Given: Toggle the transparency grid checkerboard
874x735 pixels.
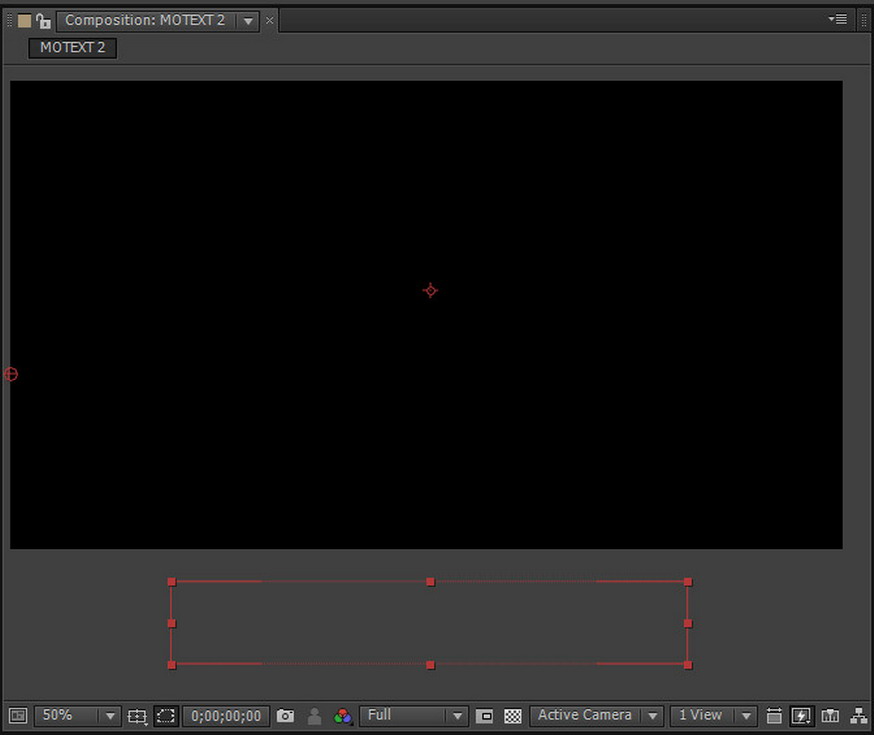Looking at the screenshot, I should coord(511,716).
